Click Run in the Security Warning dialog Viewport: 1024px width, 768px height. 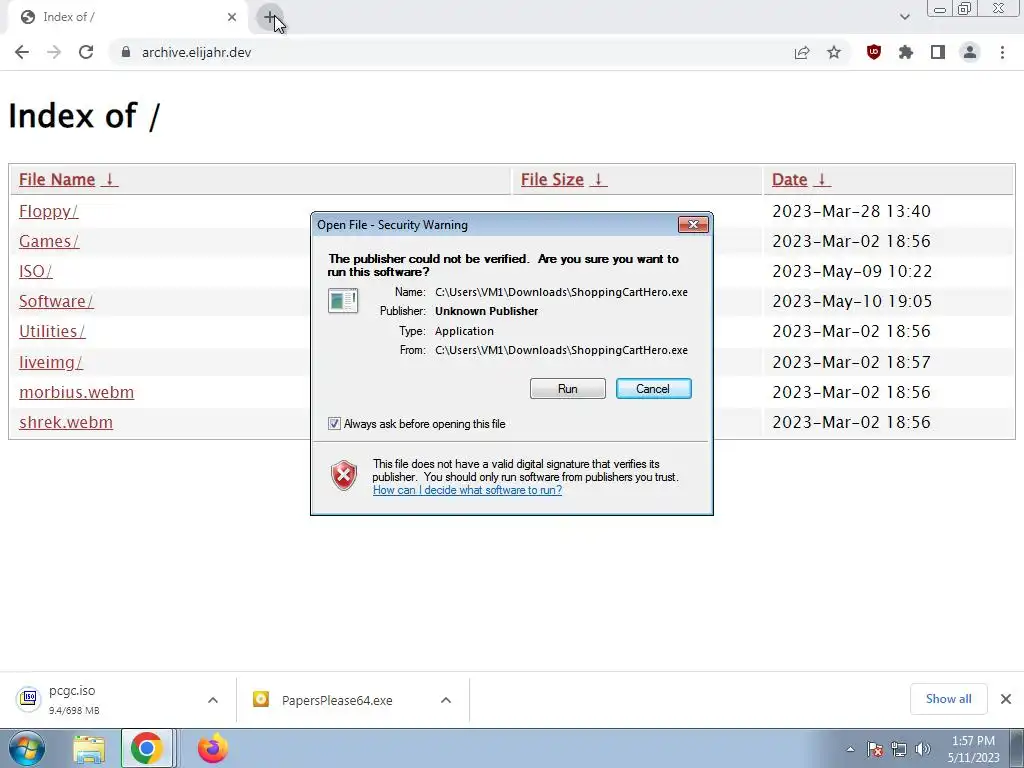click(568, 389)
